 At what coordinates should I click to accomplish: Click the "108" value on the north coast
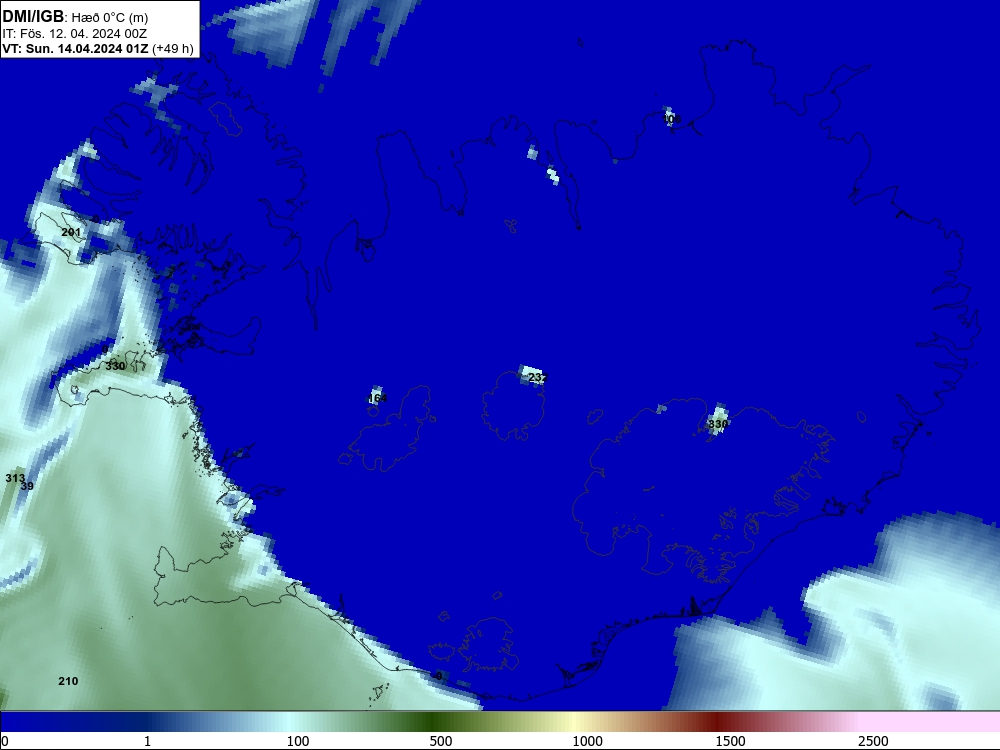click(672, 119)
